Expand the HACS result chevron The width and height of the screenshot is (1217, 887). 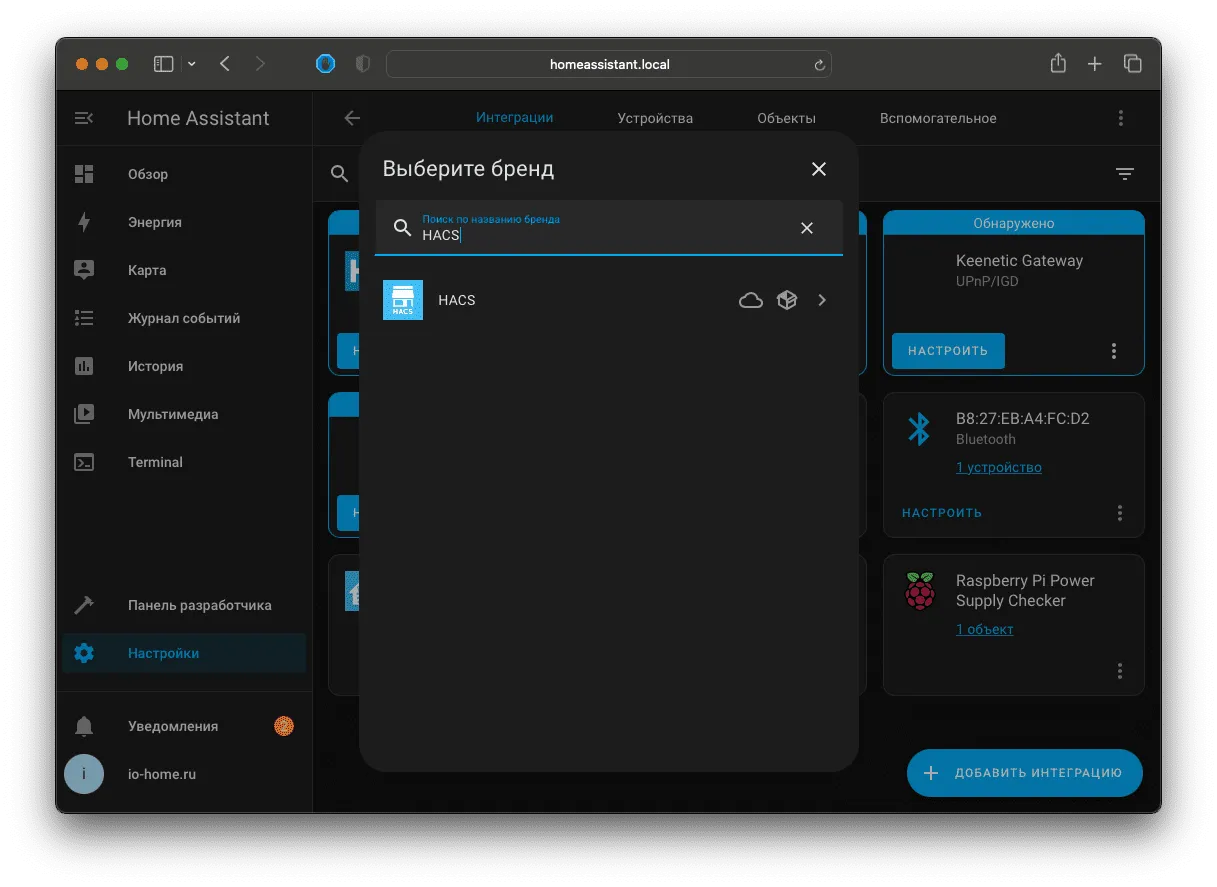tap(822, 300)
